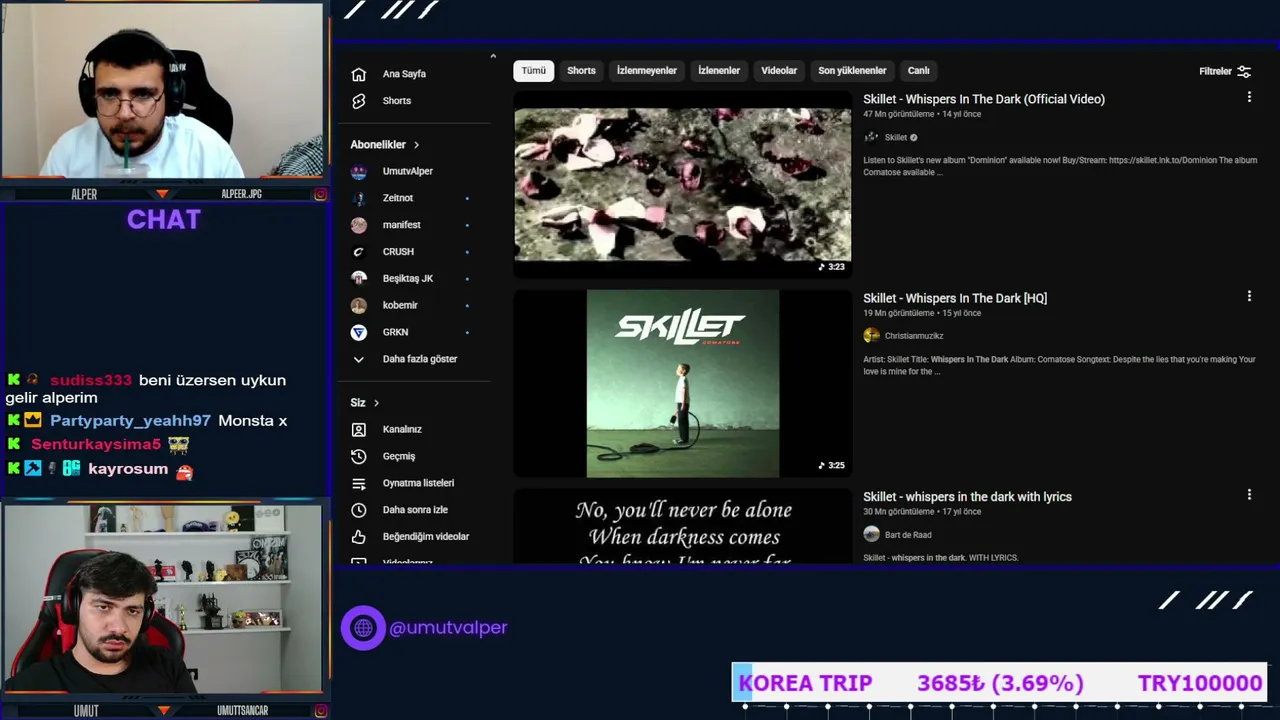The height and width of the screenshot is (720, 1280).
Task: Open the Beşiktaş JK subscription channel
Action: [x=407, y=278]
